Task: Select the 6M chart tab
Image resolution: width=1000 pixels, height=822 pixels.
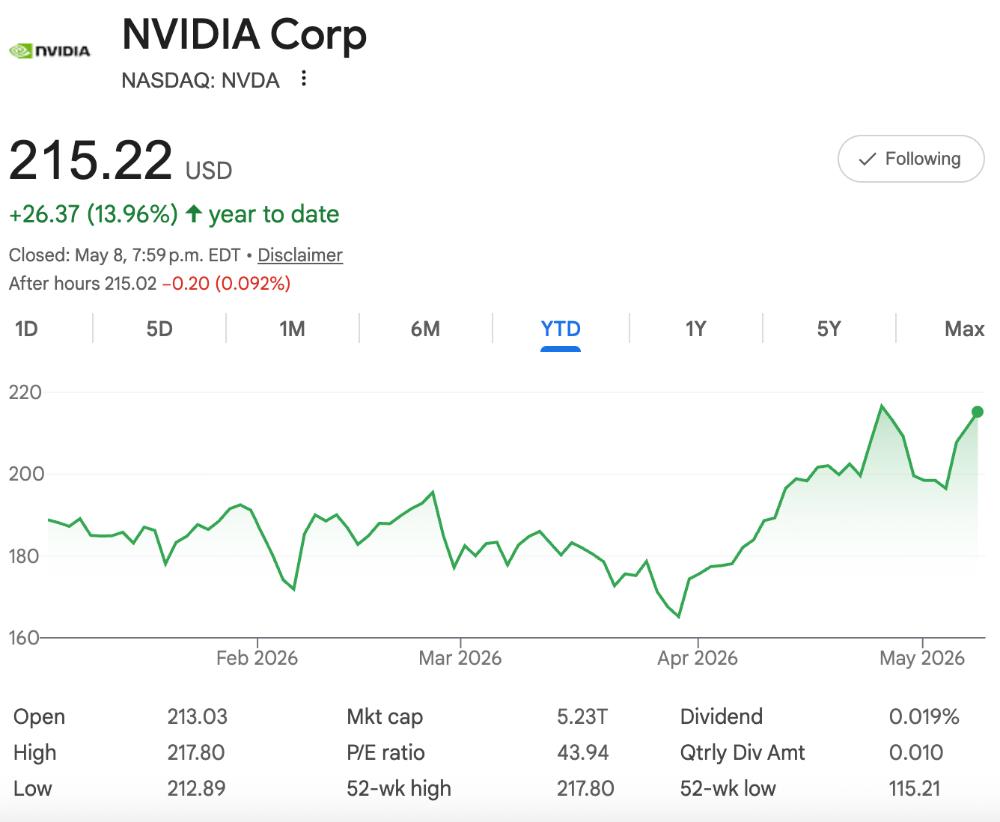Action: coord(425,329)
